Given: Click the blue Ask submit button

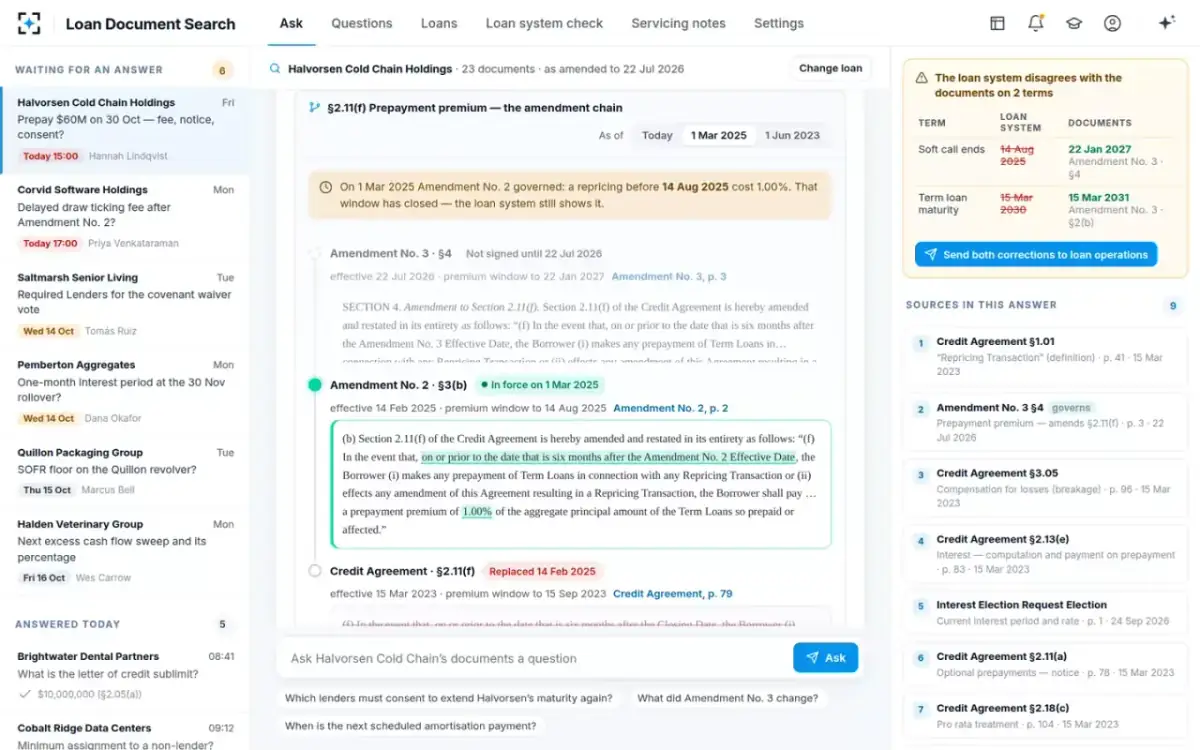Looking at the screenshot, I should (x=826, y=657).
